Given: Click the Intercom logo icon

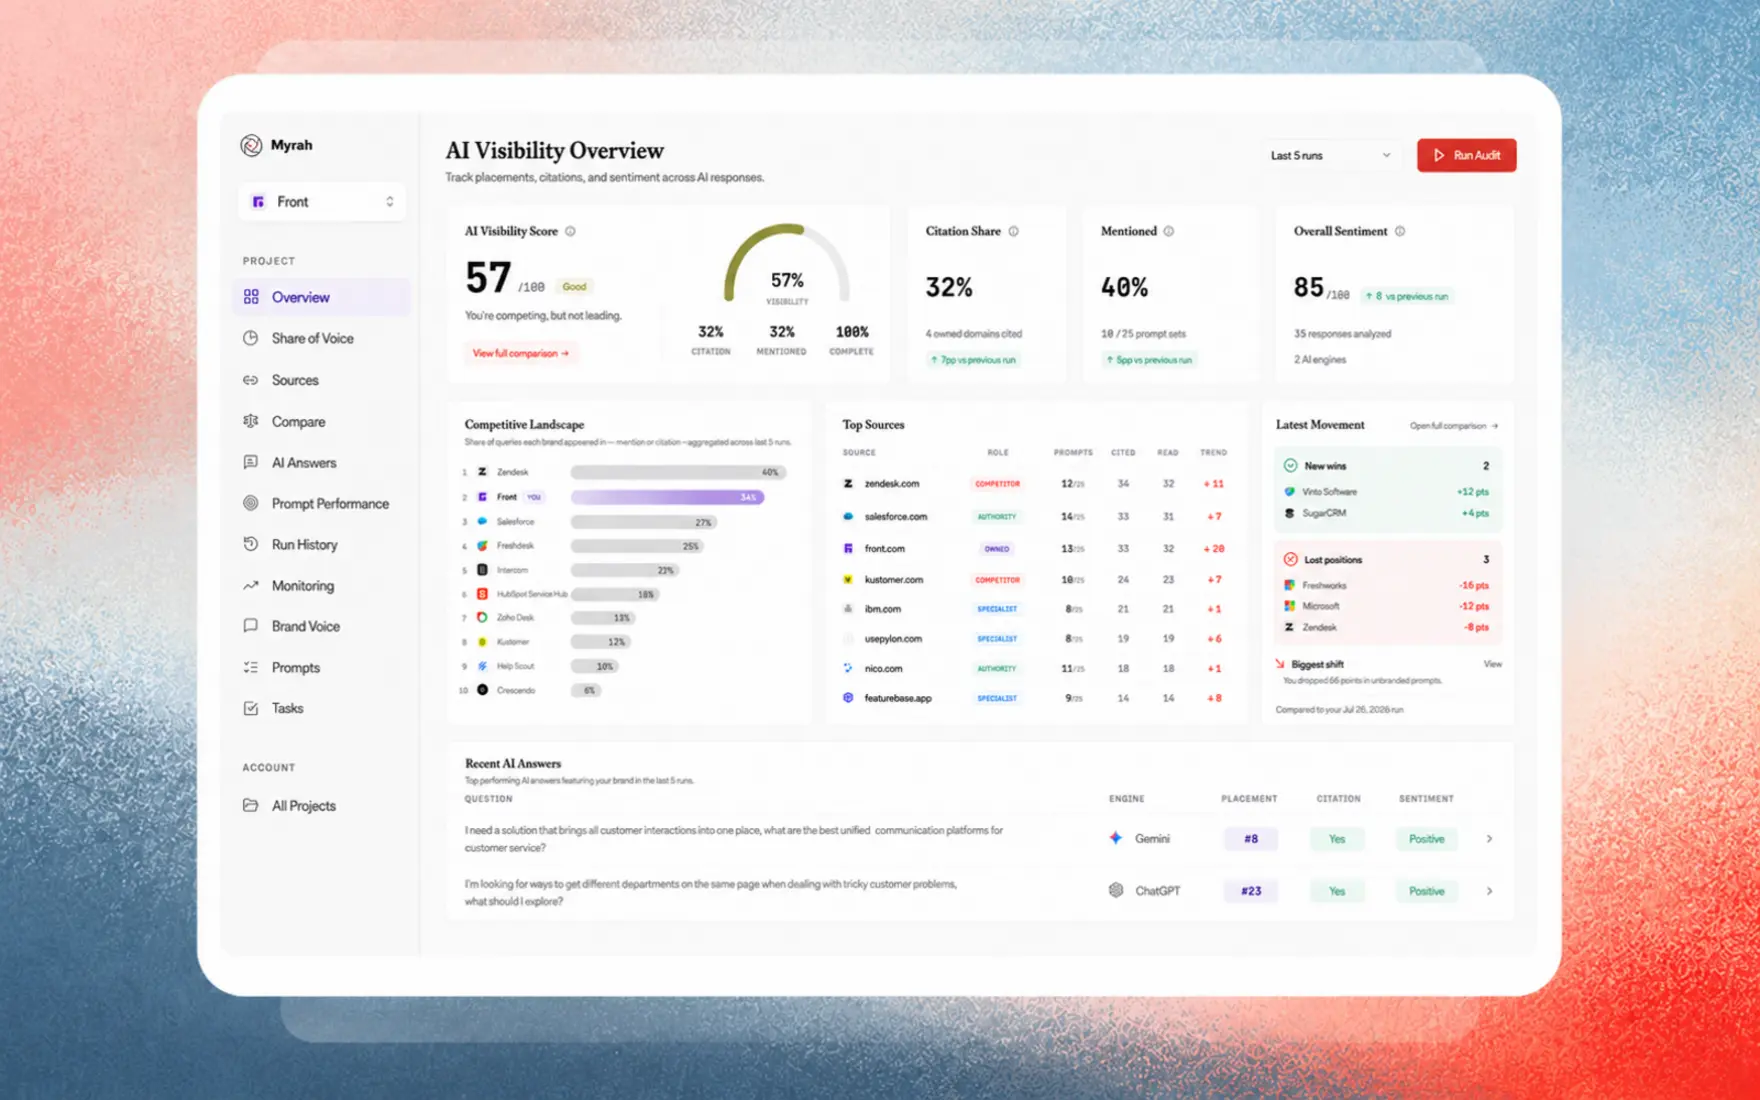Looking at the screenshot, I should click(x=482, y=570).
